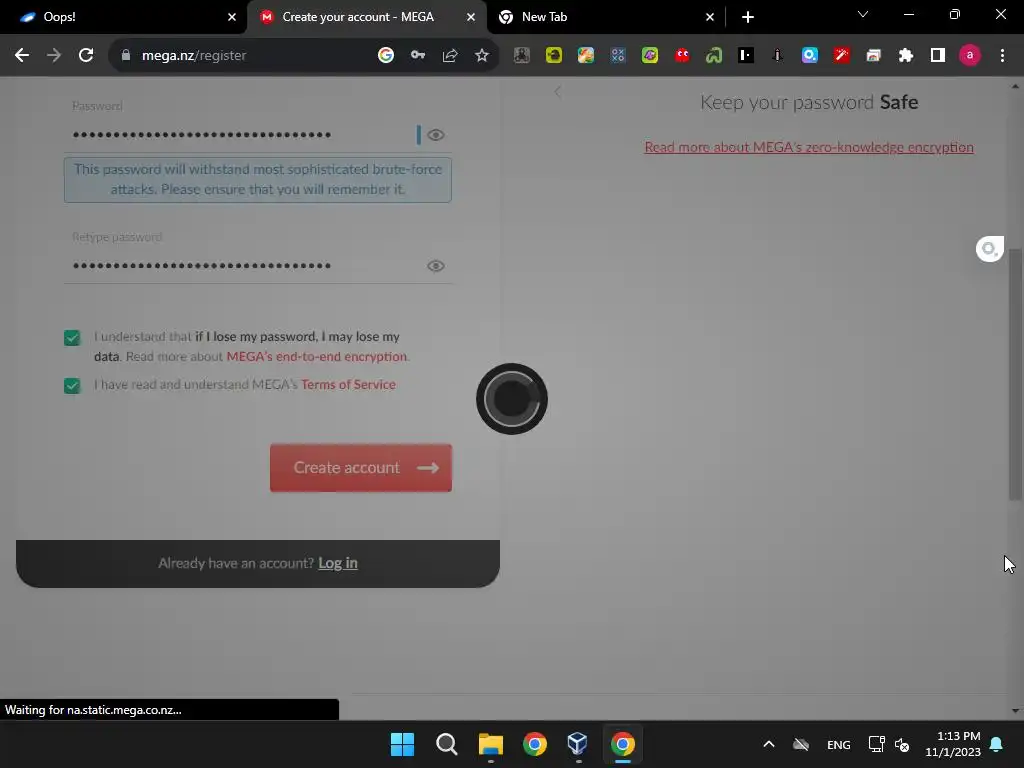Screen dimensions: 1024x768
Task: Open a new browser tab
Action: (x=748, y=17)
